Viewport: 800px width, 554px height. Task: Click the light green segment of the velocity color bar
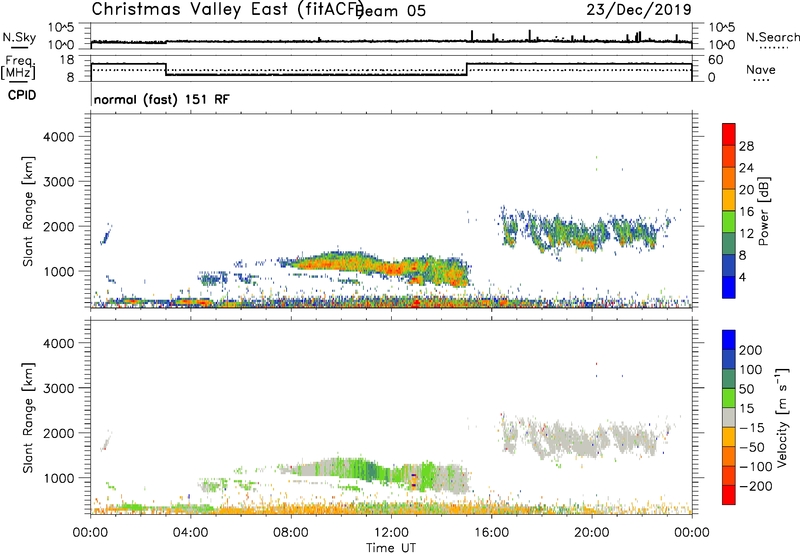coord(729,398)
